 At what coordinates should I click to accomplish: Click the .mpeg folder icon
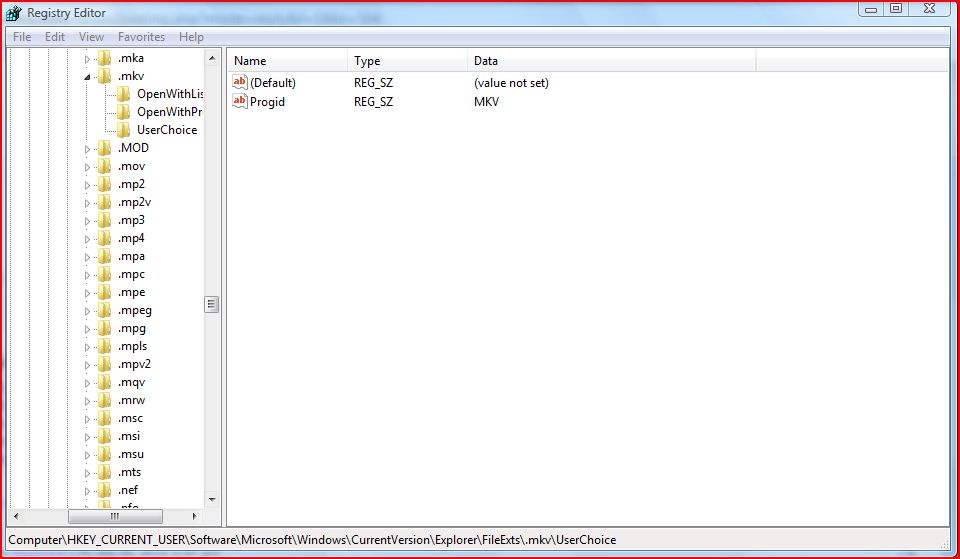click(x=105, y=310)
